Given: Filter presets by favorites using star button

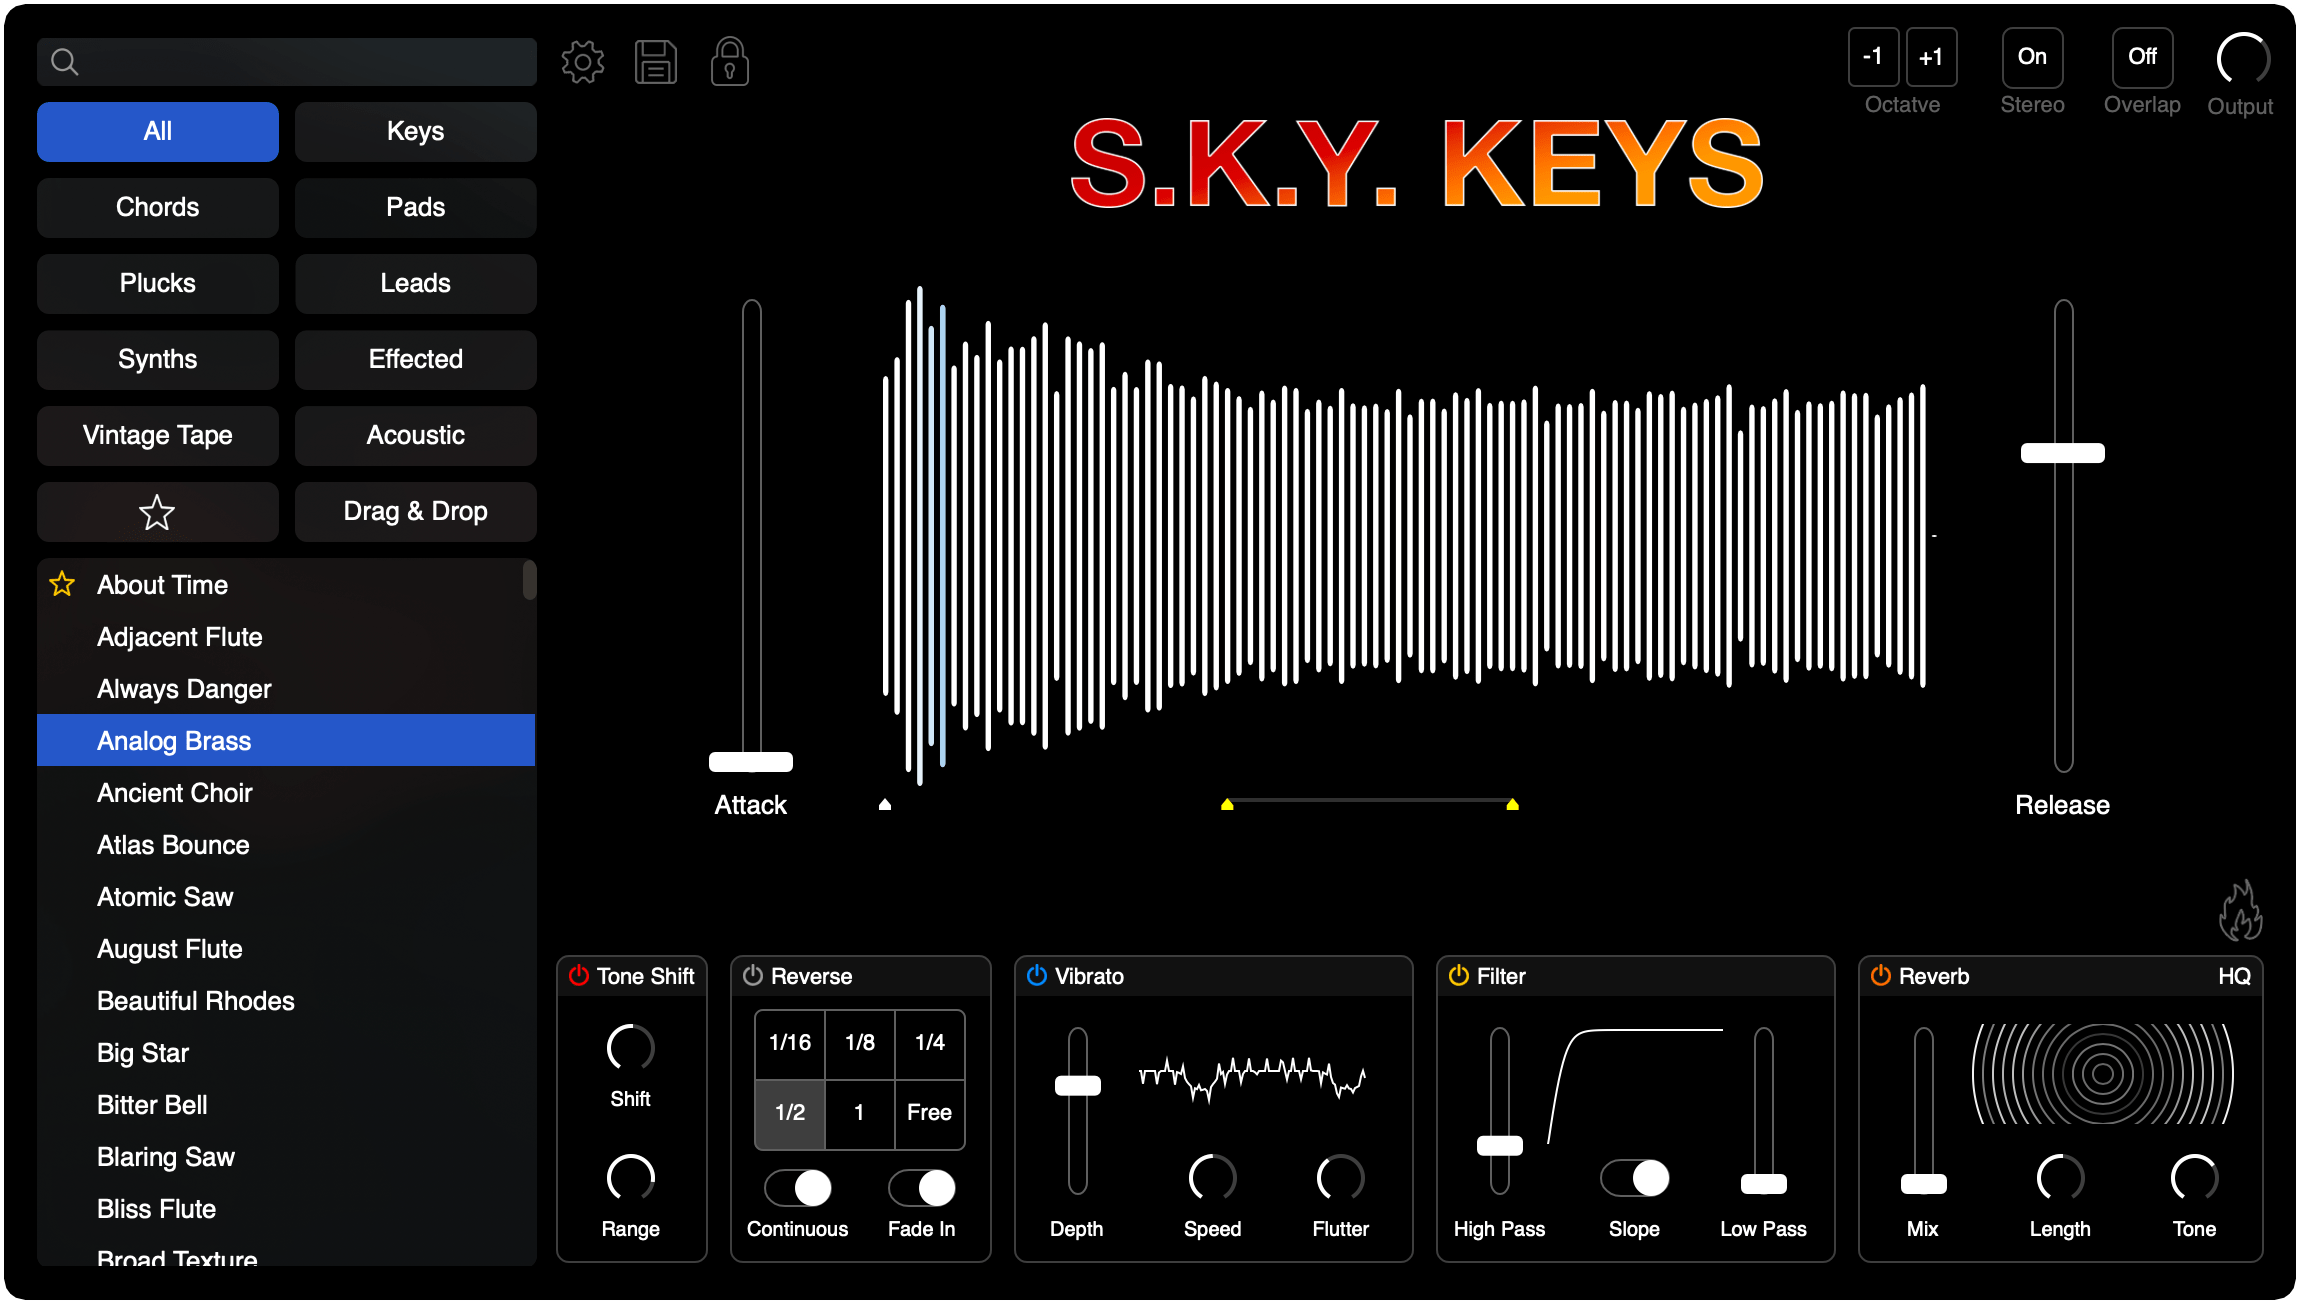Looking at the screenshot, I should (157, 512).
